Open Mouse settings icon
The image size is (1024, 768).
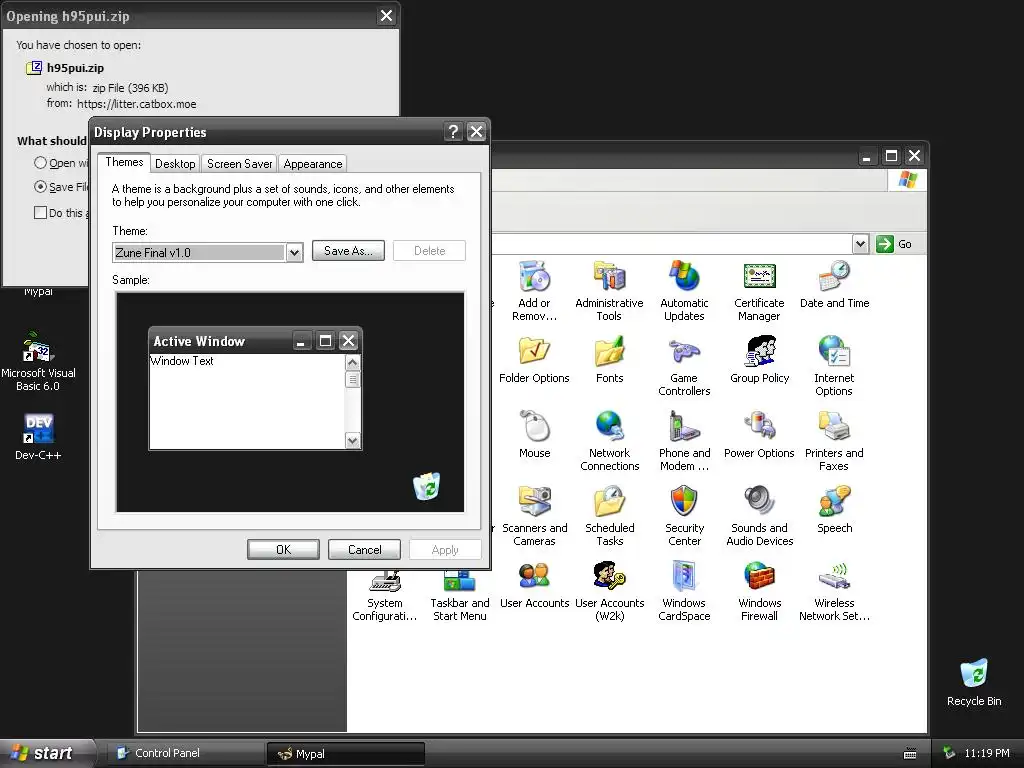[534, 426]
